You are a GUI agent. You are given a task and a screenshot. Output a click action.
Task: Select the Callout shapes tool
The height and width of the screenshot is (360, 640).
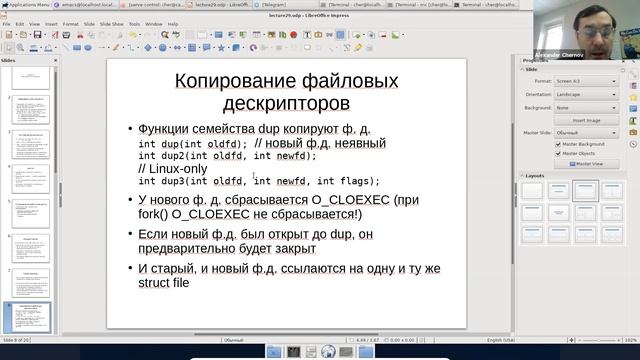point(207,48)
